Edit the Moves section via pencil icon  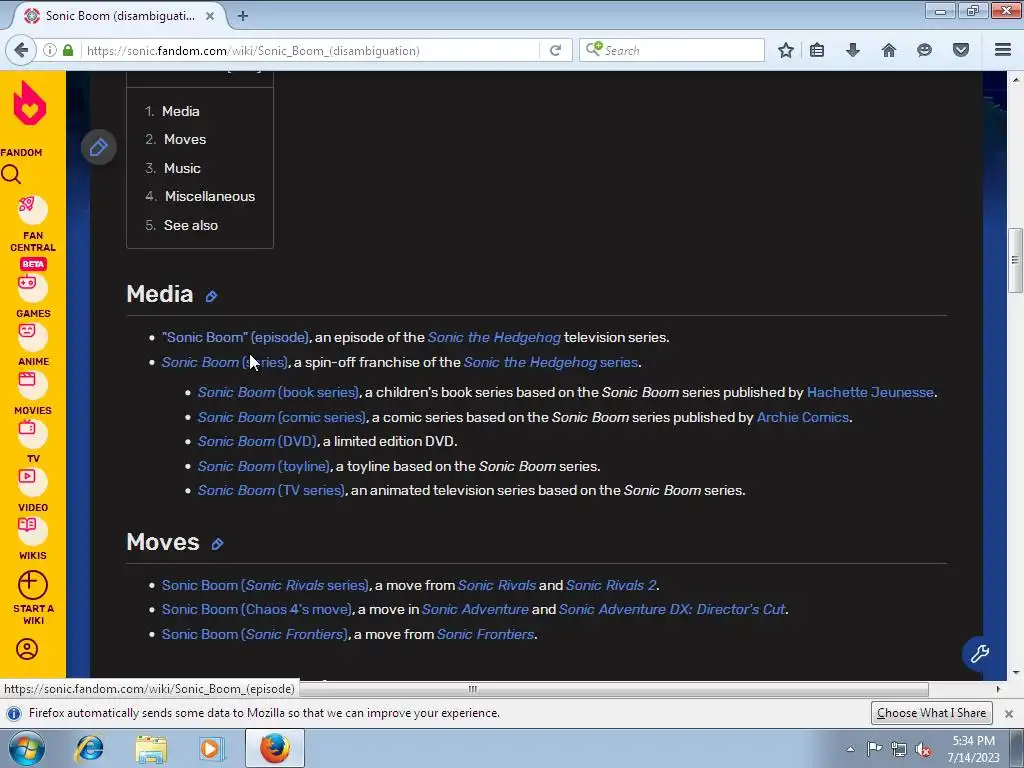coord(217,544)
